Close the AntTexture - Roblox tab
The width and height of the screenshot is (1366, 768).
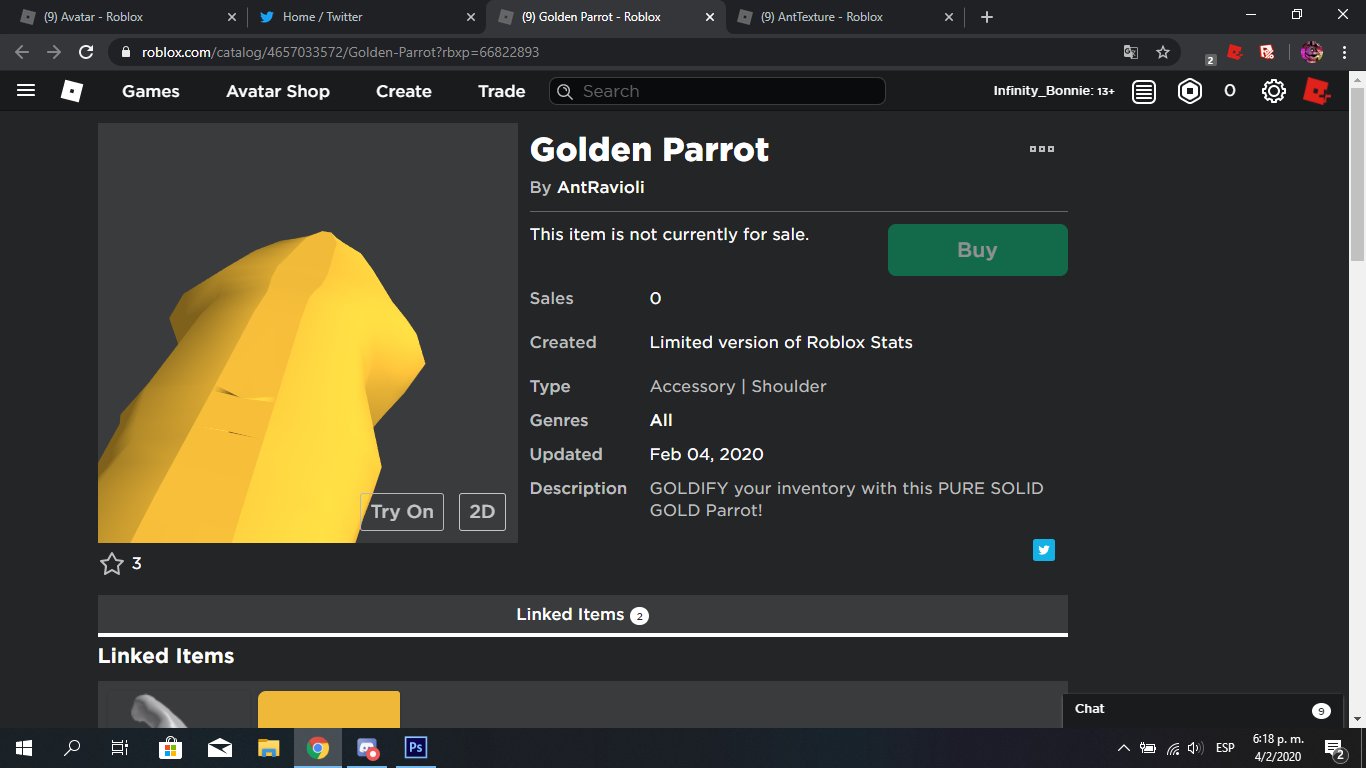(947, 17)
